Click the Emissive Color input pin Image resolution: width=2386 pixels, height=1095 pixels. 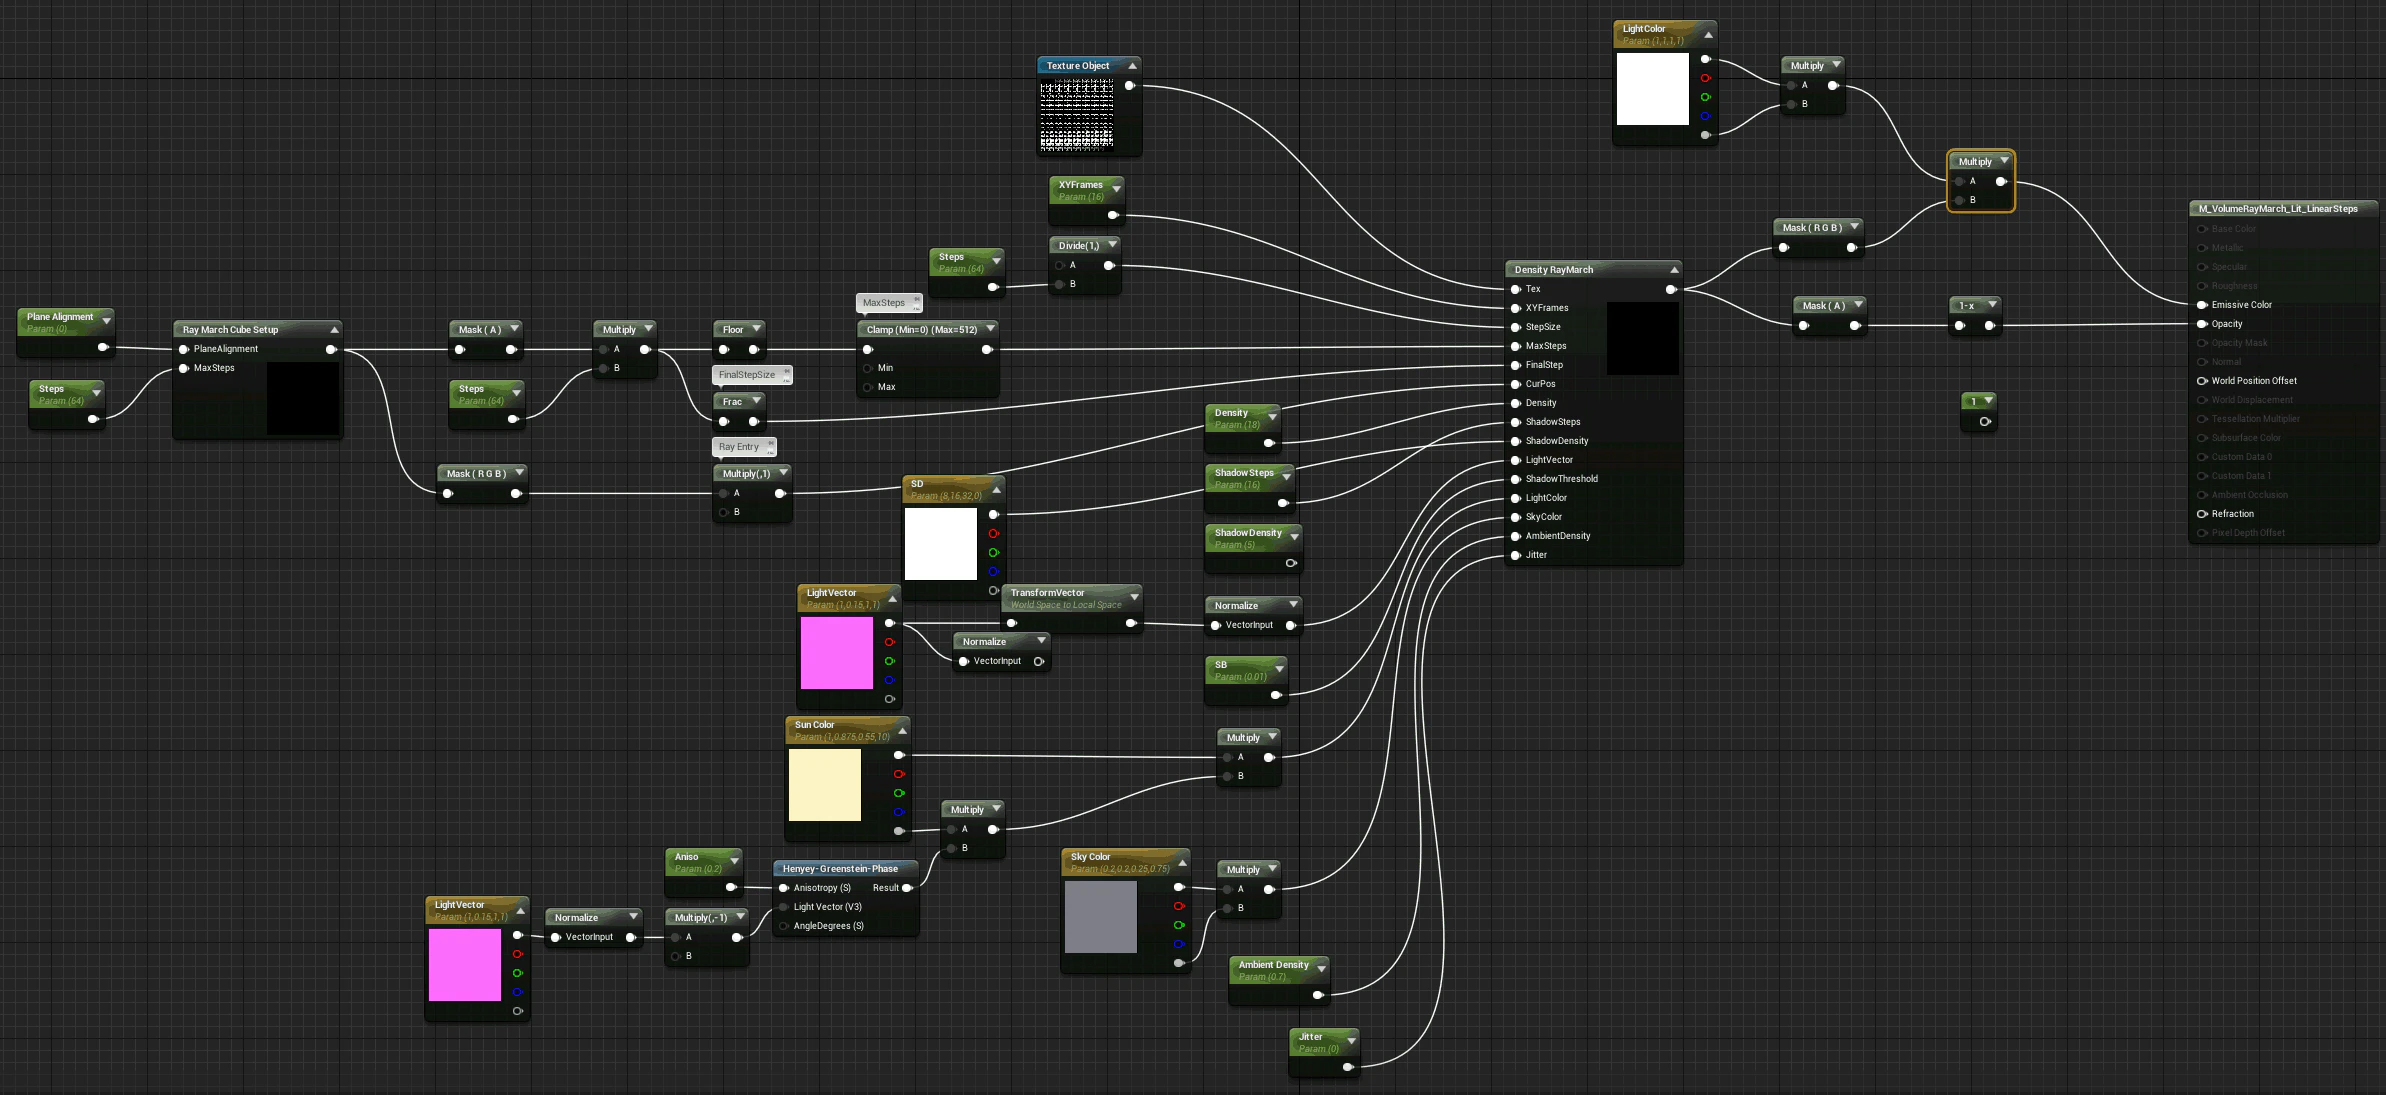point(2202,305)
